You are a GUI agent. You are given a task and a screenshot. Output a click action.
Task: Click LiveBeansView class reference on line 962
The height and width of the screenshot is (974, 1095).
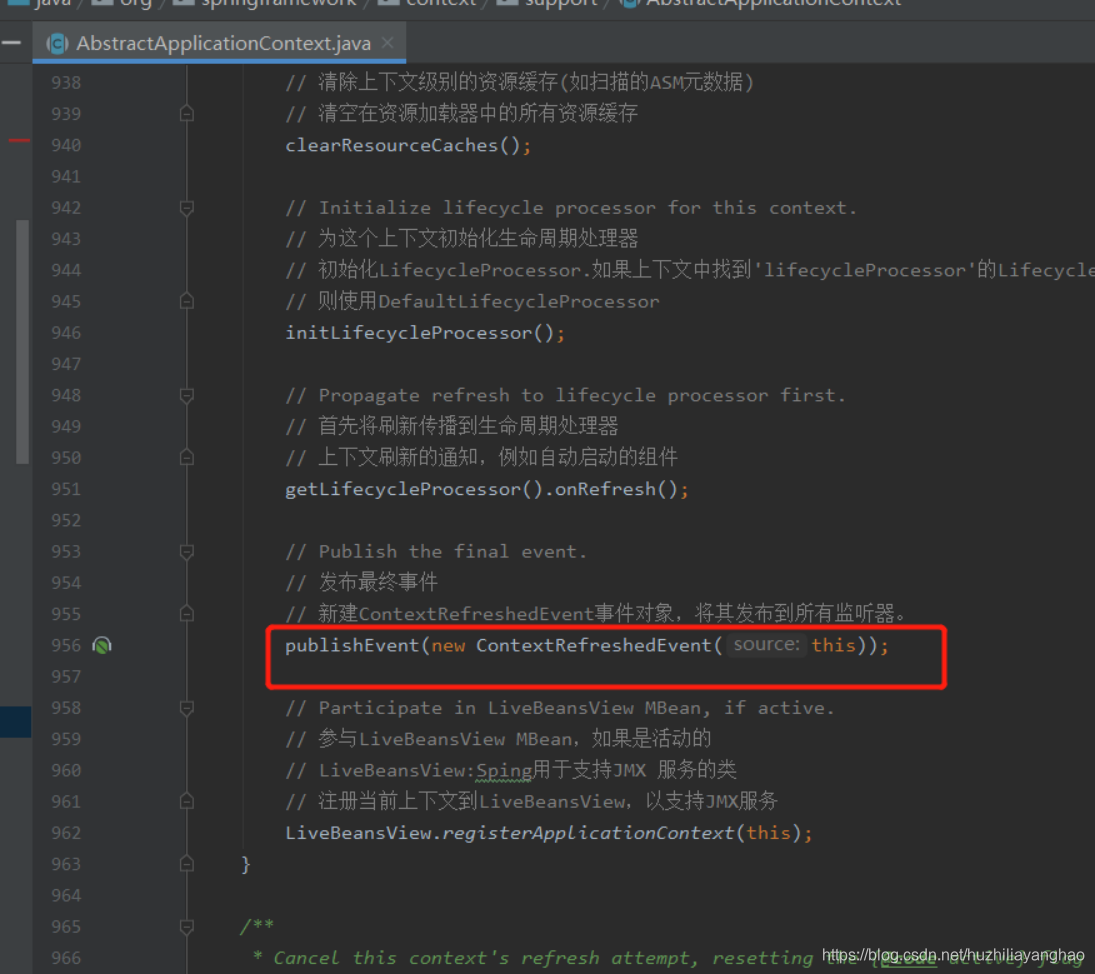tap(358, 833)
